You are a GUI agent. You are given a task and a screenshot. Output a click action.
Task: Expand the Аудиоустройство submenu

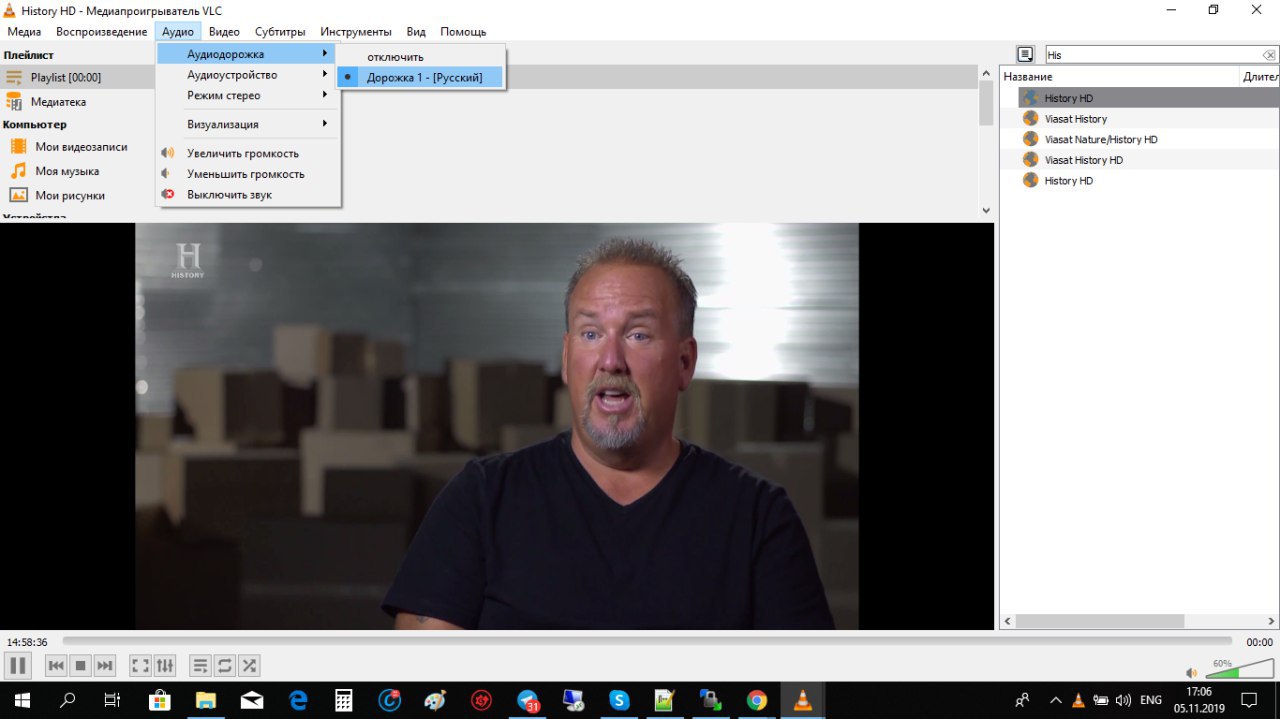click(x=246, y=75)
